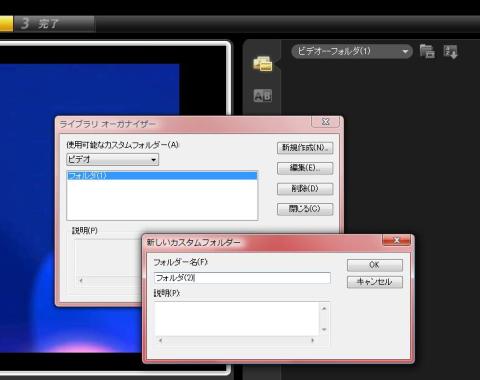Open the AB transitions library icon
Viewport: 480px width, 380px height.
point(263,96)
